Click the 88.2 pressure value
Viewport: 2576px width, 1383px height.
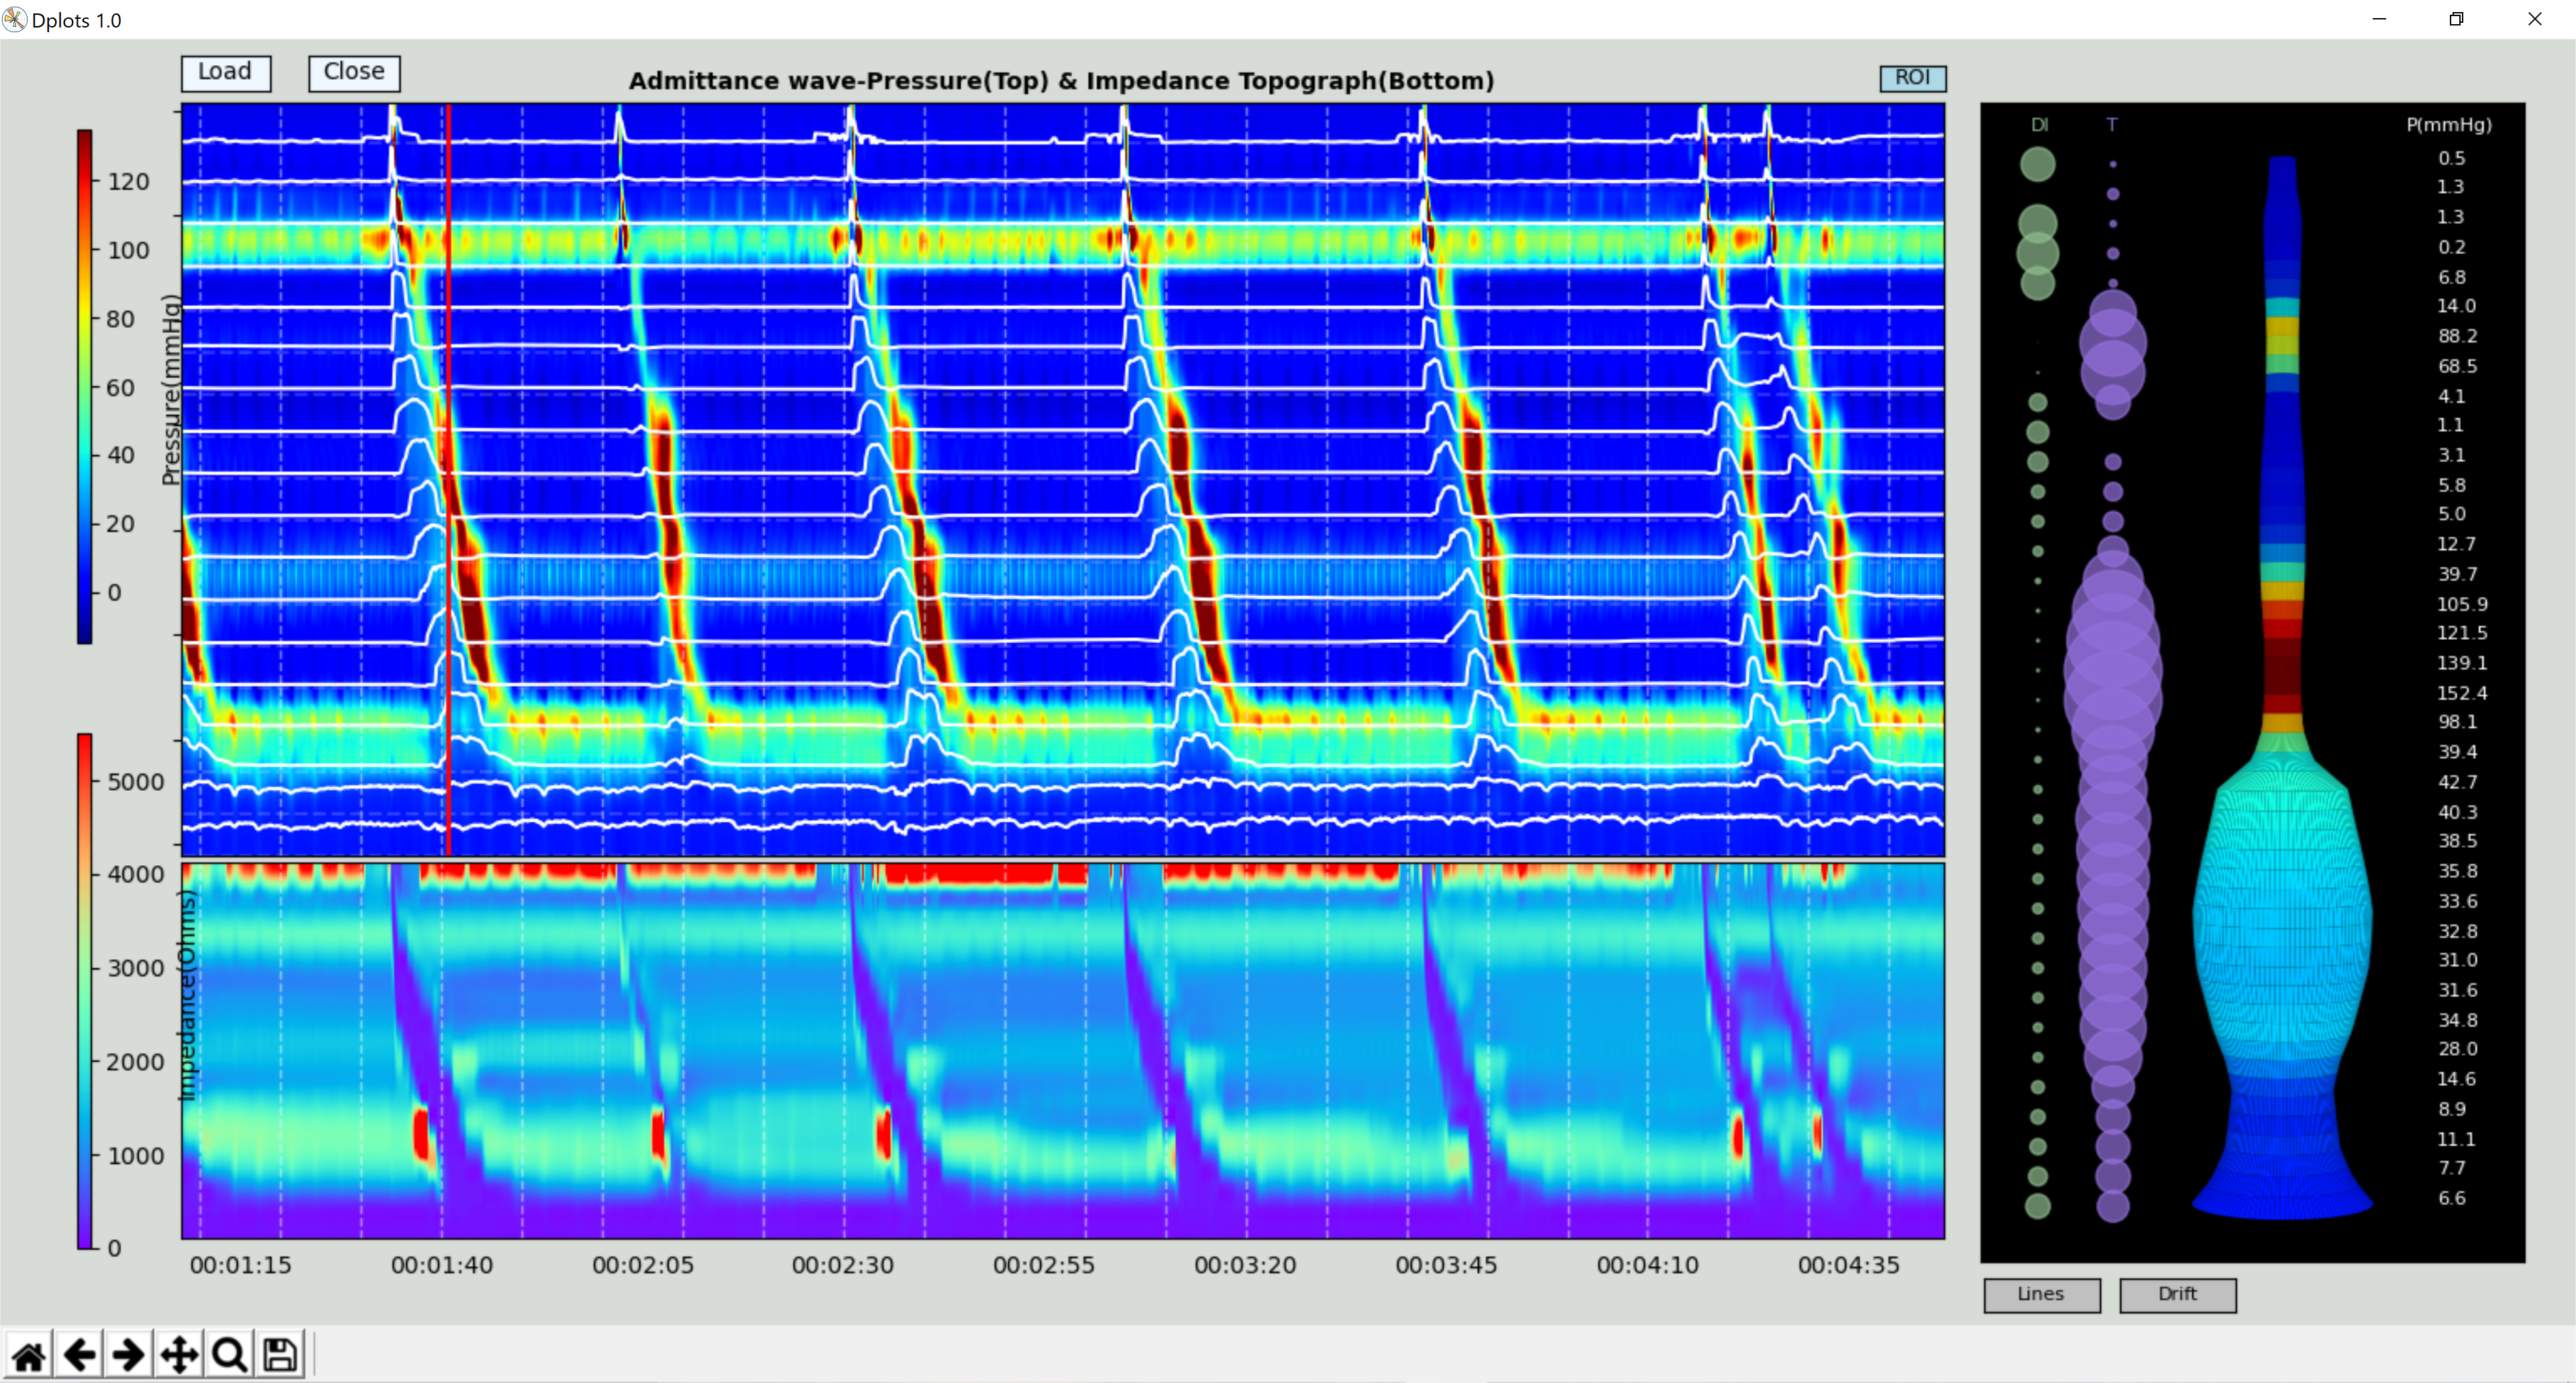tap(2457, 336)
